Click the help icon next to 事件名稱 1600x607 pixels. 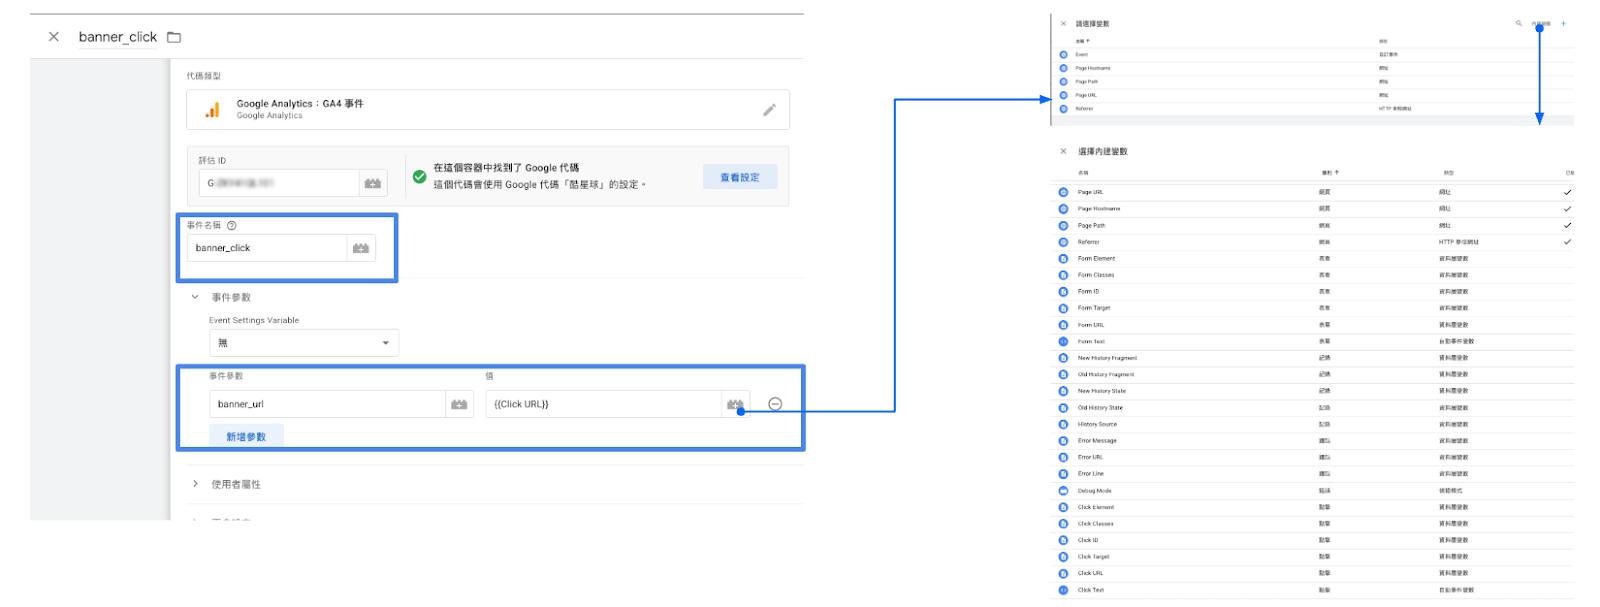232,226
